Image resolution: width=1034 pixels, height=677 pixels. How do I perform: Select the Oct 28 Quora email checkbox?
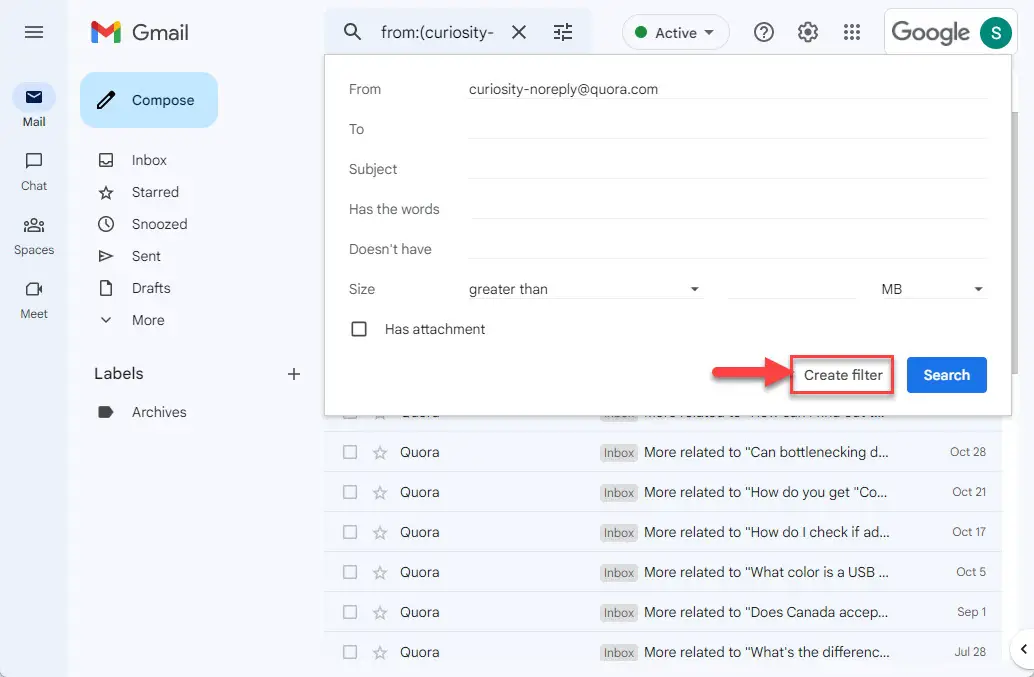coord(350,452)
